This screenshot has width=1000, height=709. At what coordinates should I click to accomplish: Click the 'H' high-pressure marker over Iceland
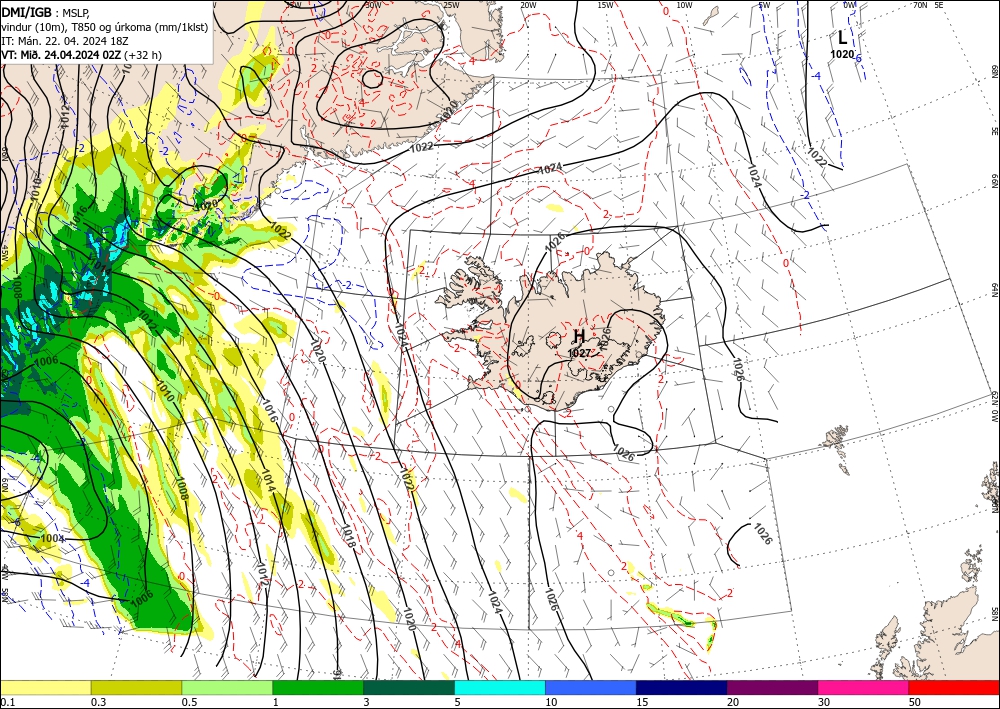tap(579, 336)
